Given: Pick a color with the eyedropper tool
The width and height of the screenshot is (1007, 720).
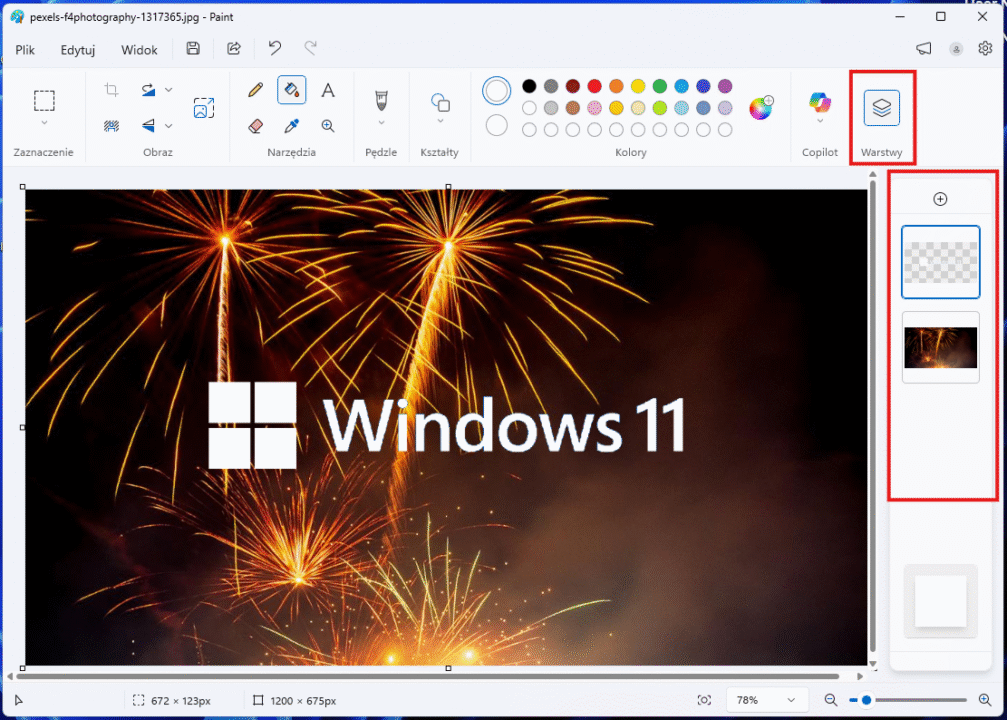Looking at the screenshot, I should pyautogui.click(x=291, y=126).
